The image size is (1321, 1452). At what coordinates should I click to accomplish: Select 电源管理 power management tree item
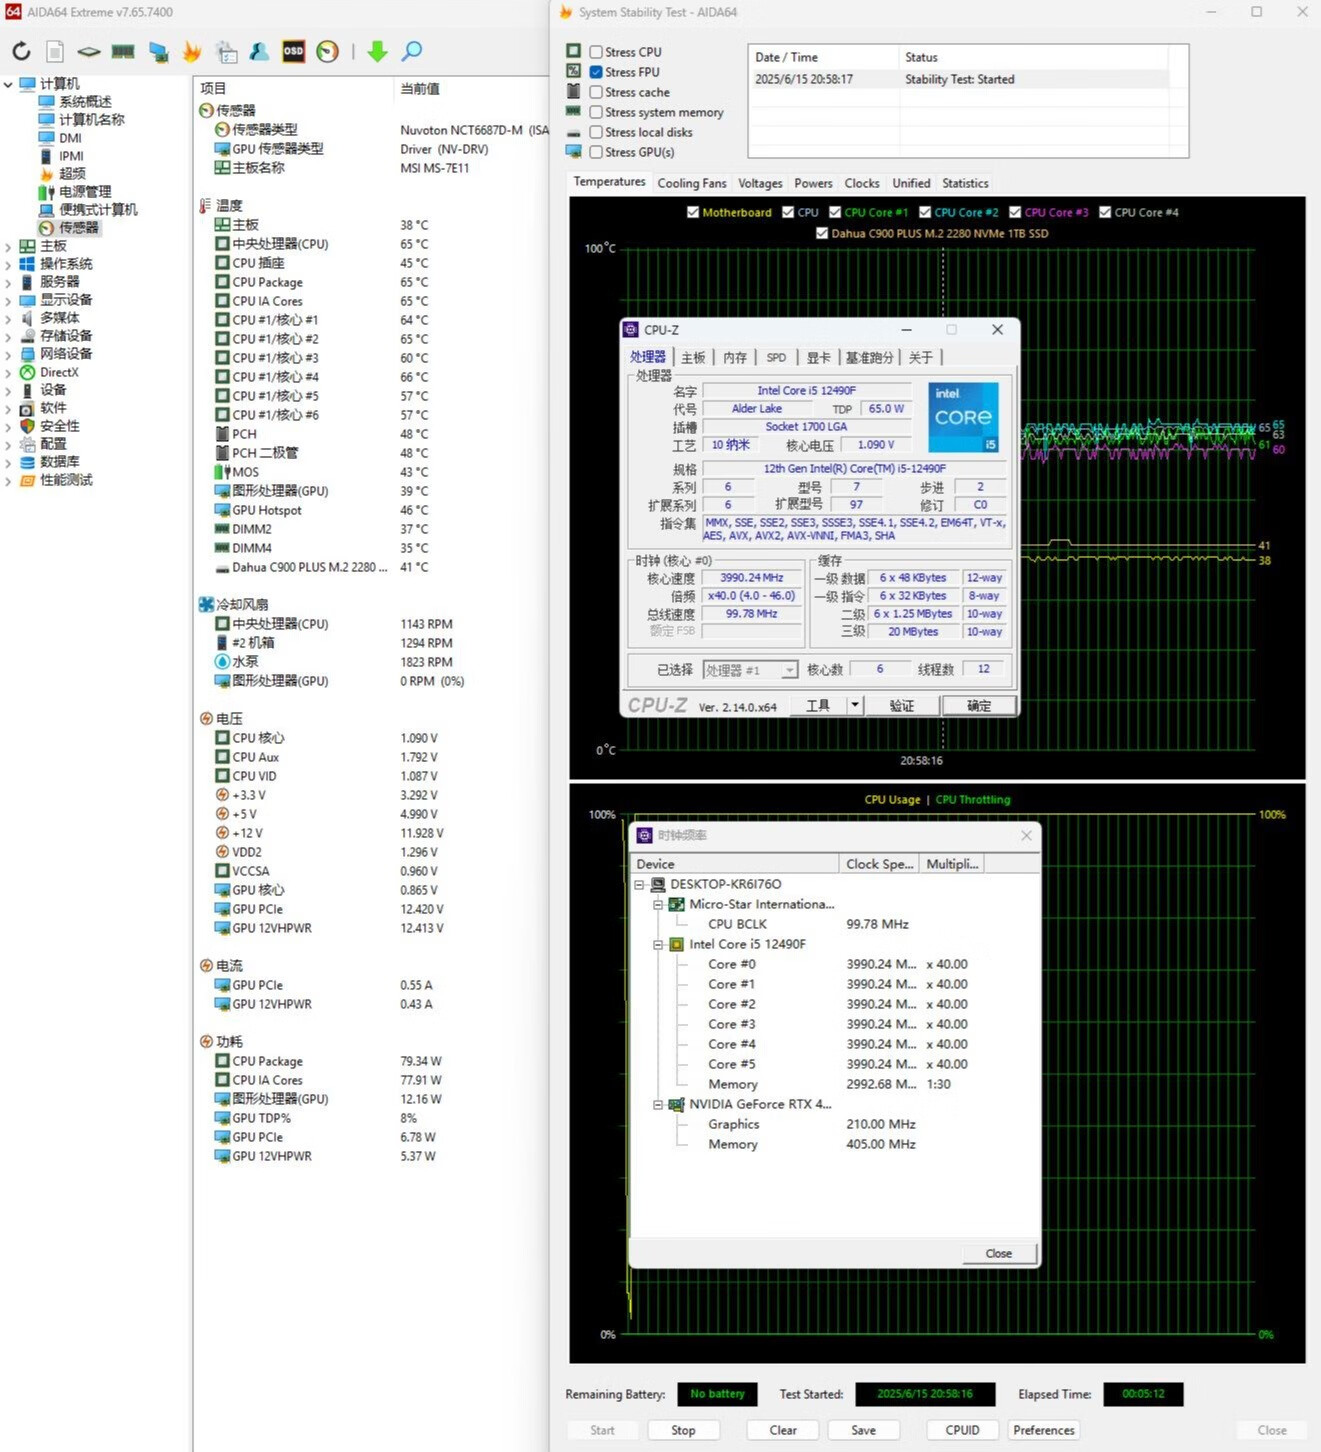[x=85, y=192]
